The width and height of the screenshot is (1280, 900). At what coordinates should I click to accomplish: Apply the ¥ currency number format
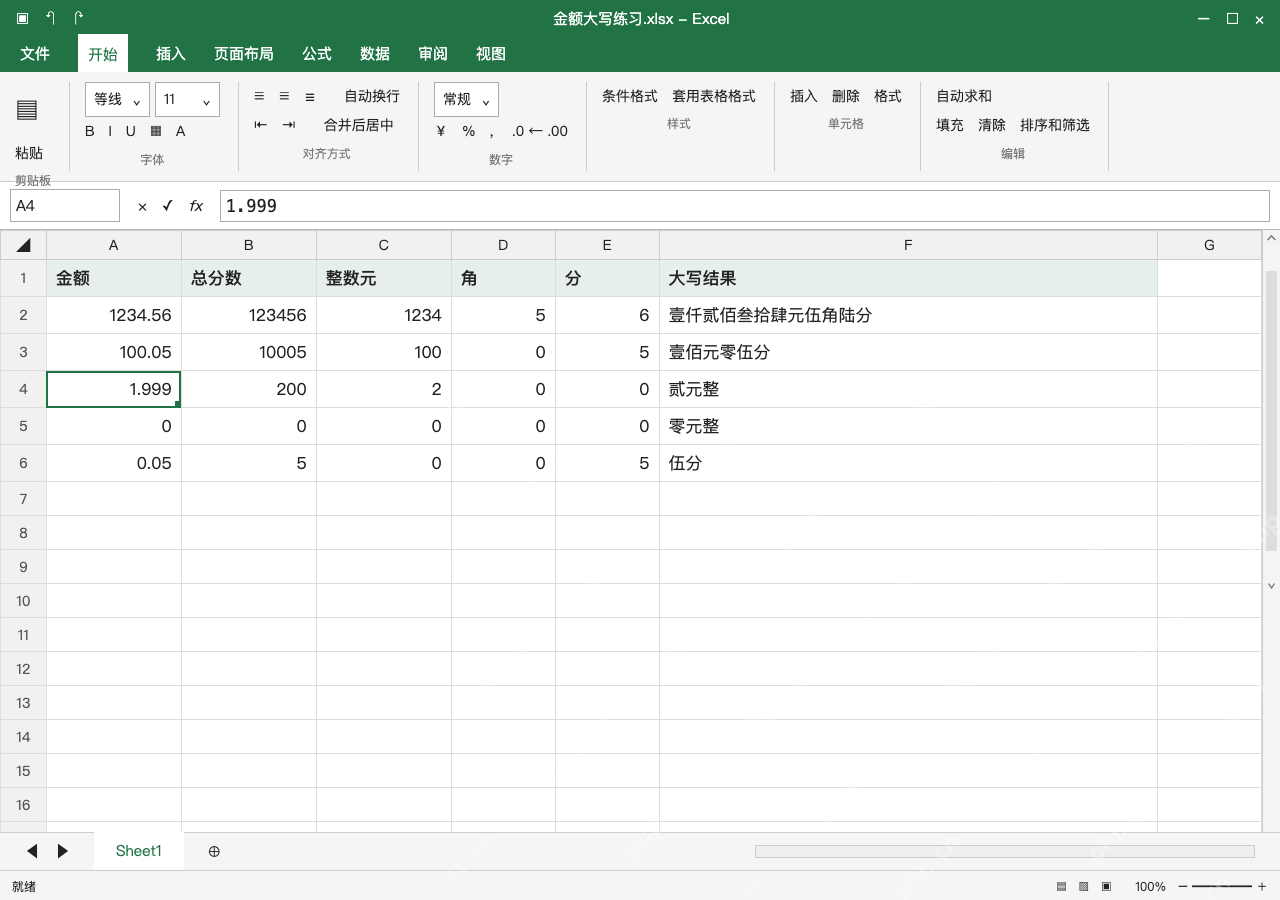click(441, 131)
